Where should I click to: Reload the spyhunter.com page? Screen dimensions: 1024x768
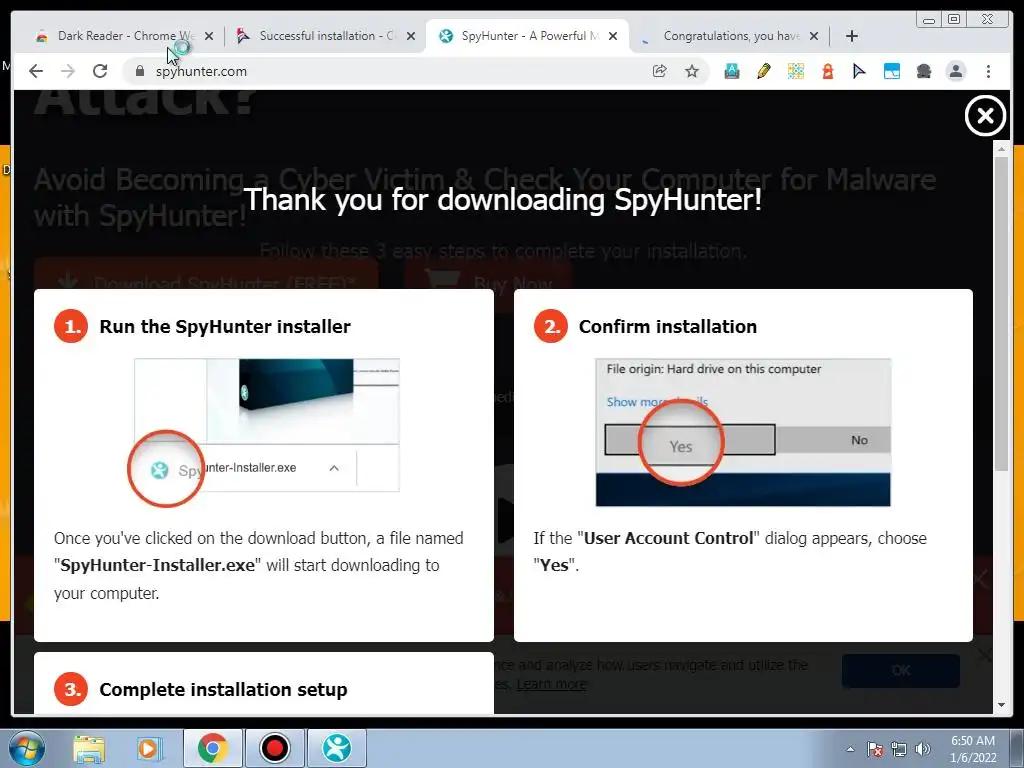pos(100,71)
